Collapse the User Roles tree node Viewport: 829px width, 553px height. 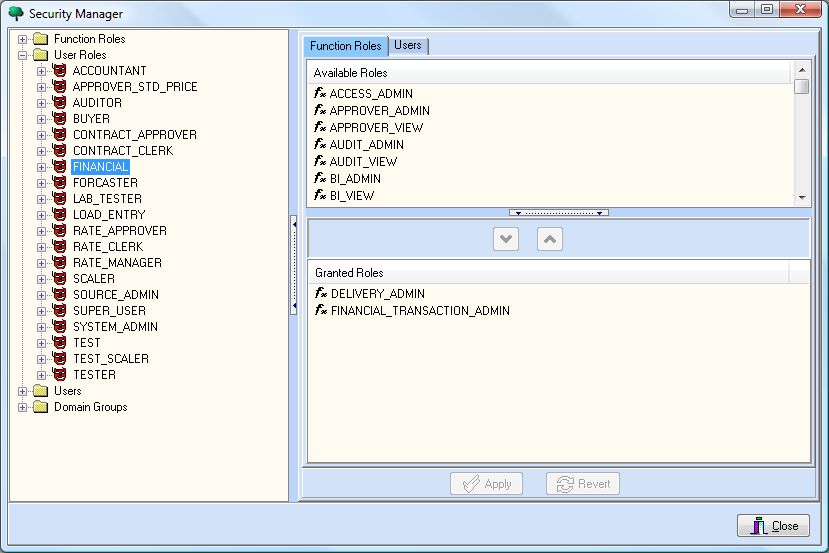22,55
